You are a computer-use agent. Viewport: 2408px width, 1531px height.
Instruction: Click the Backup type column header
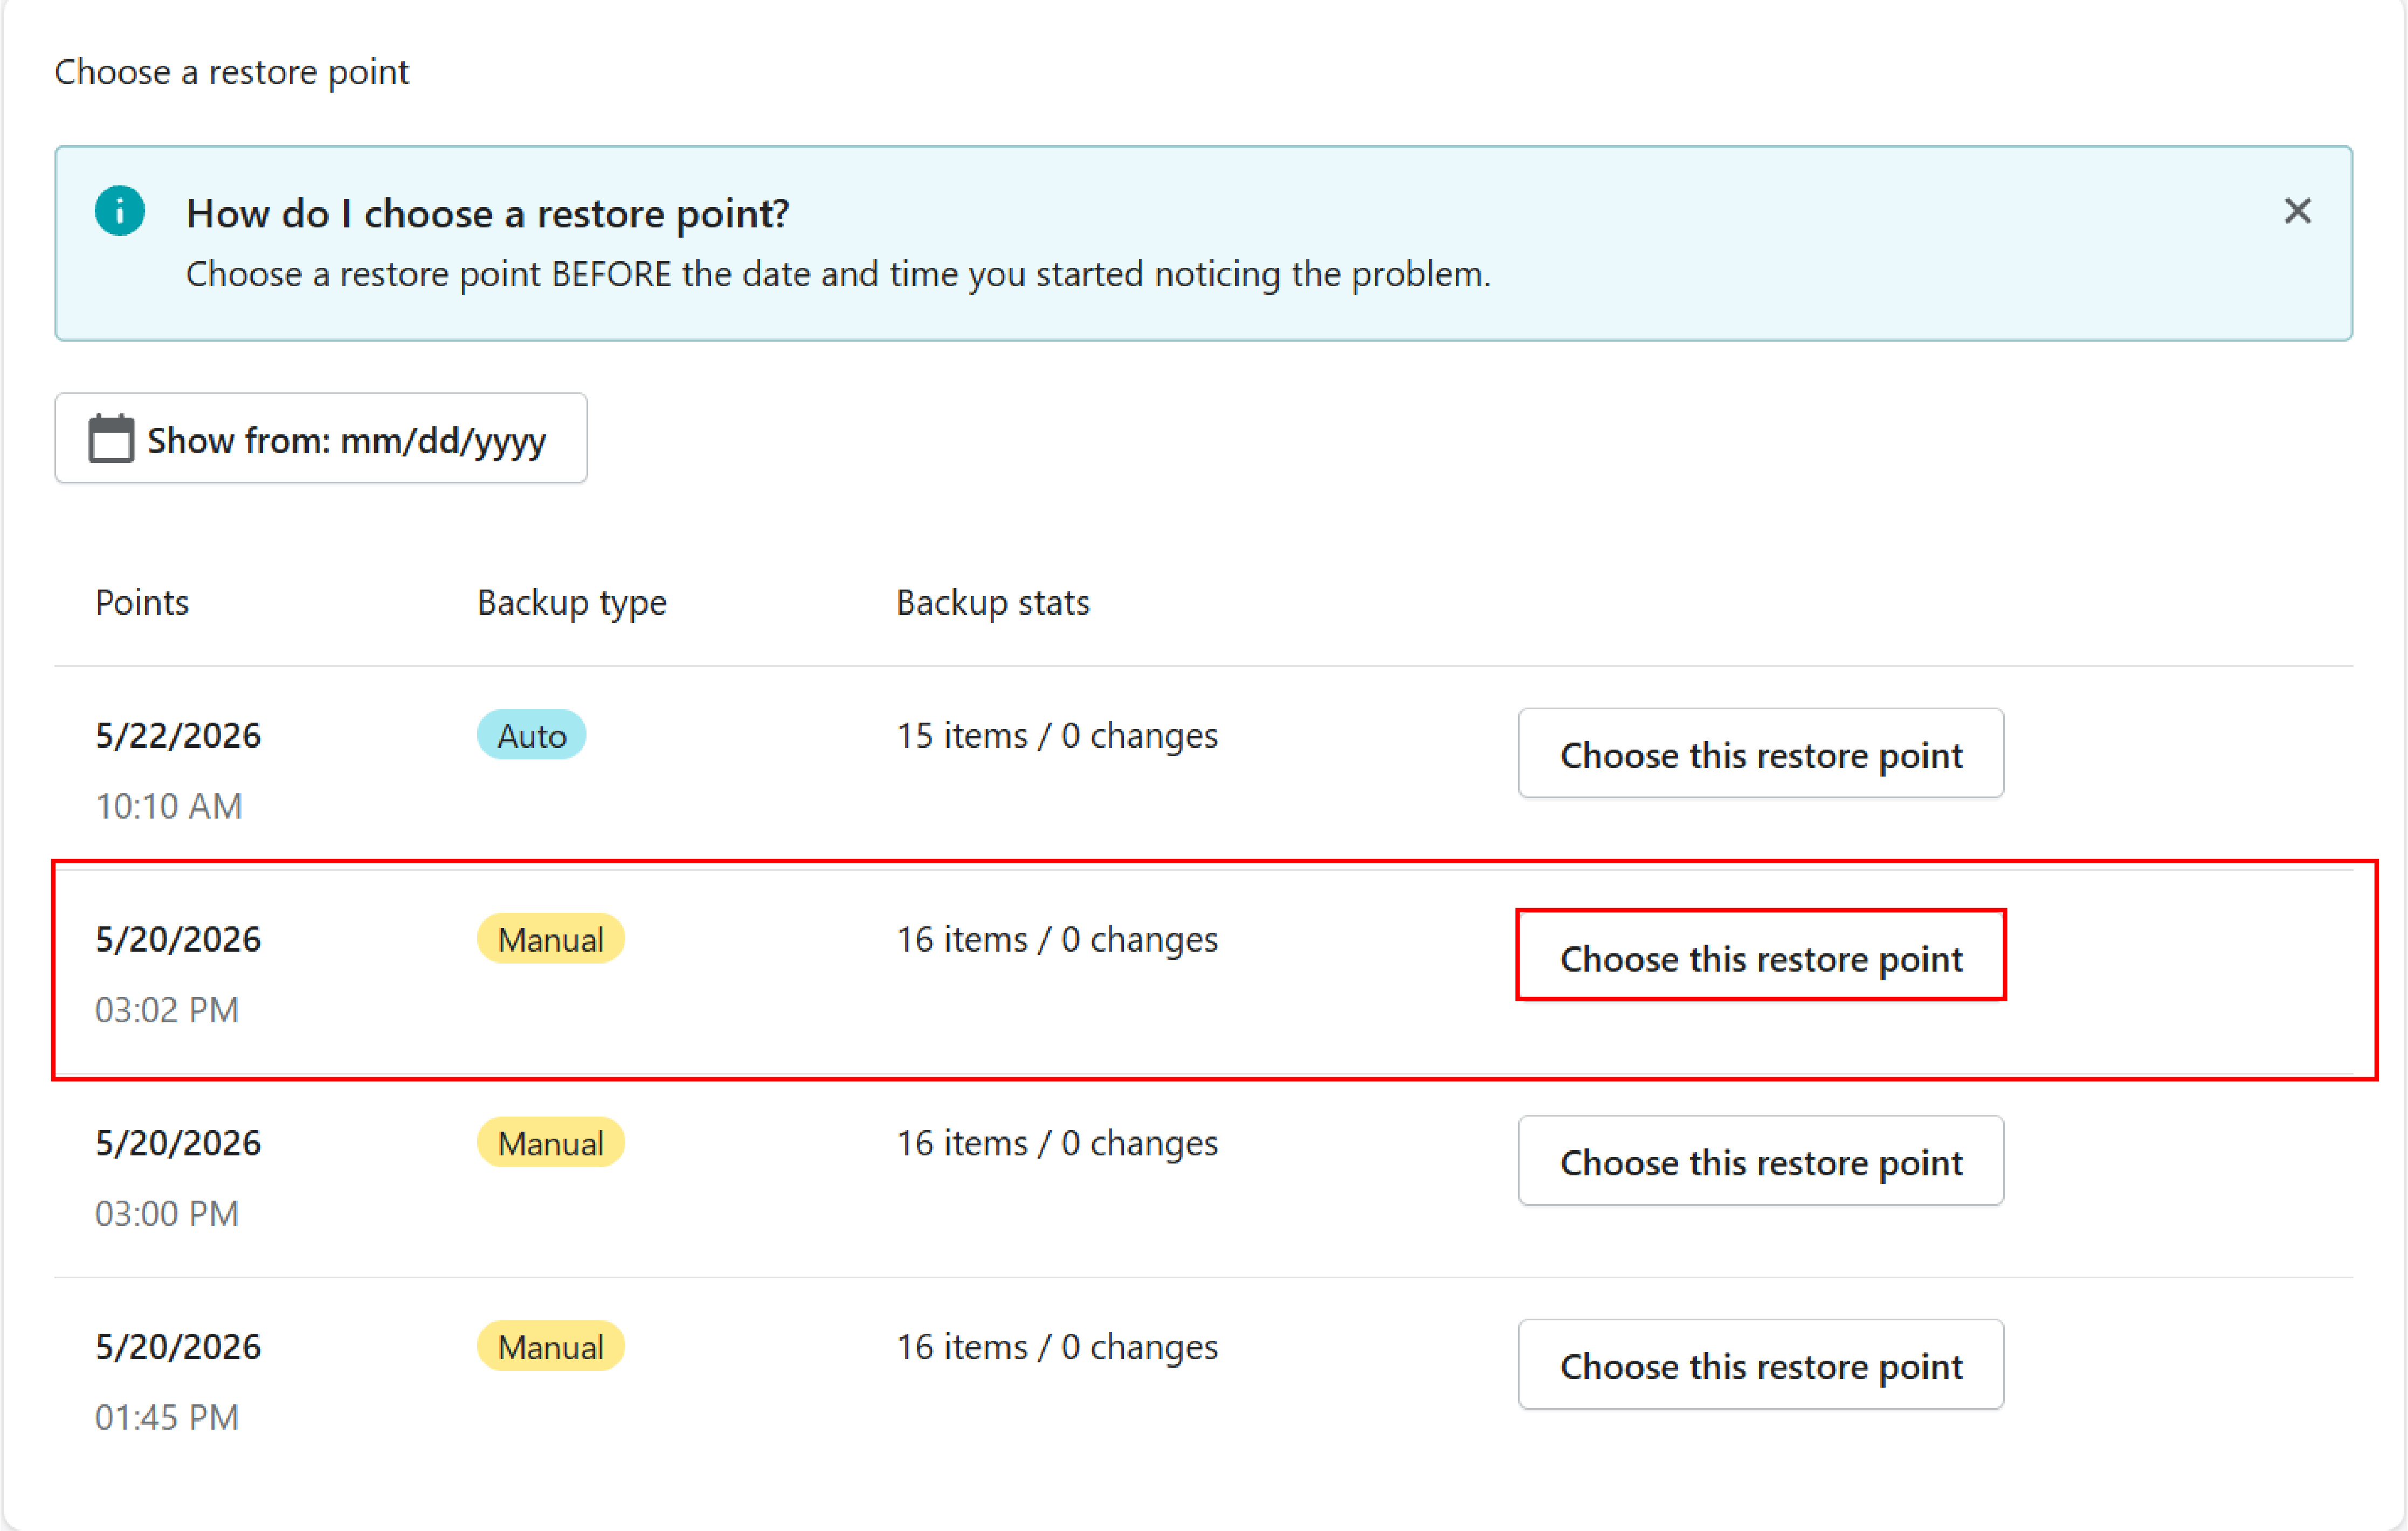click(572, 603)
